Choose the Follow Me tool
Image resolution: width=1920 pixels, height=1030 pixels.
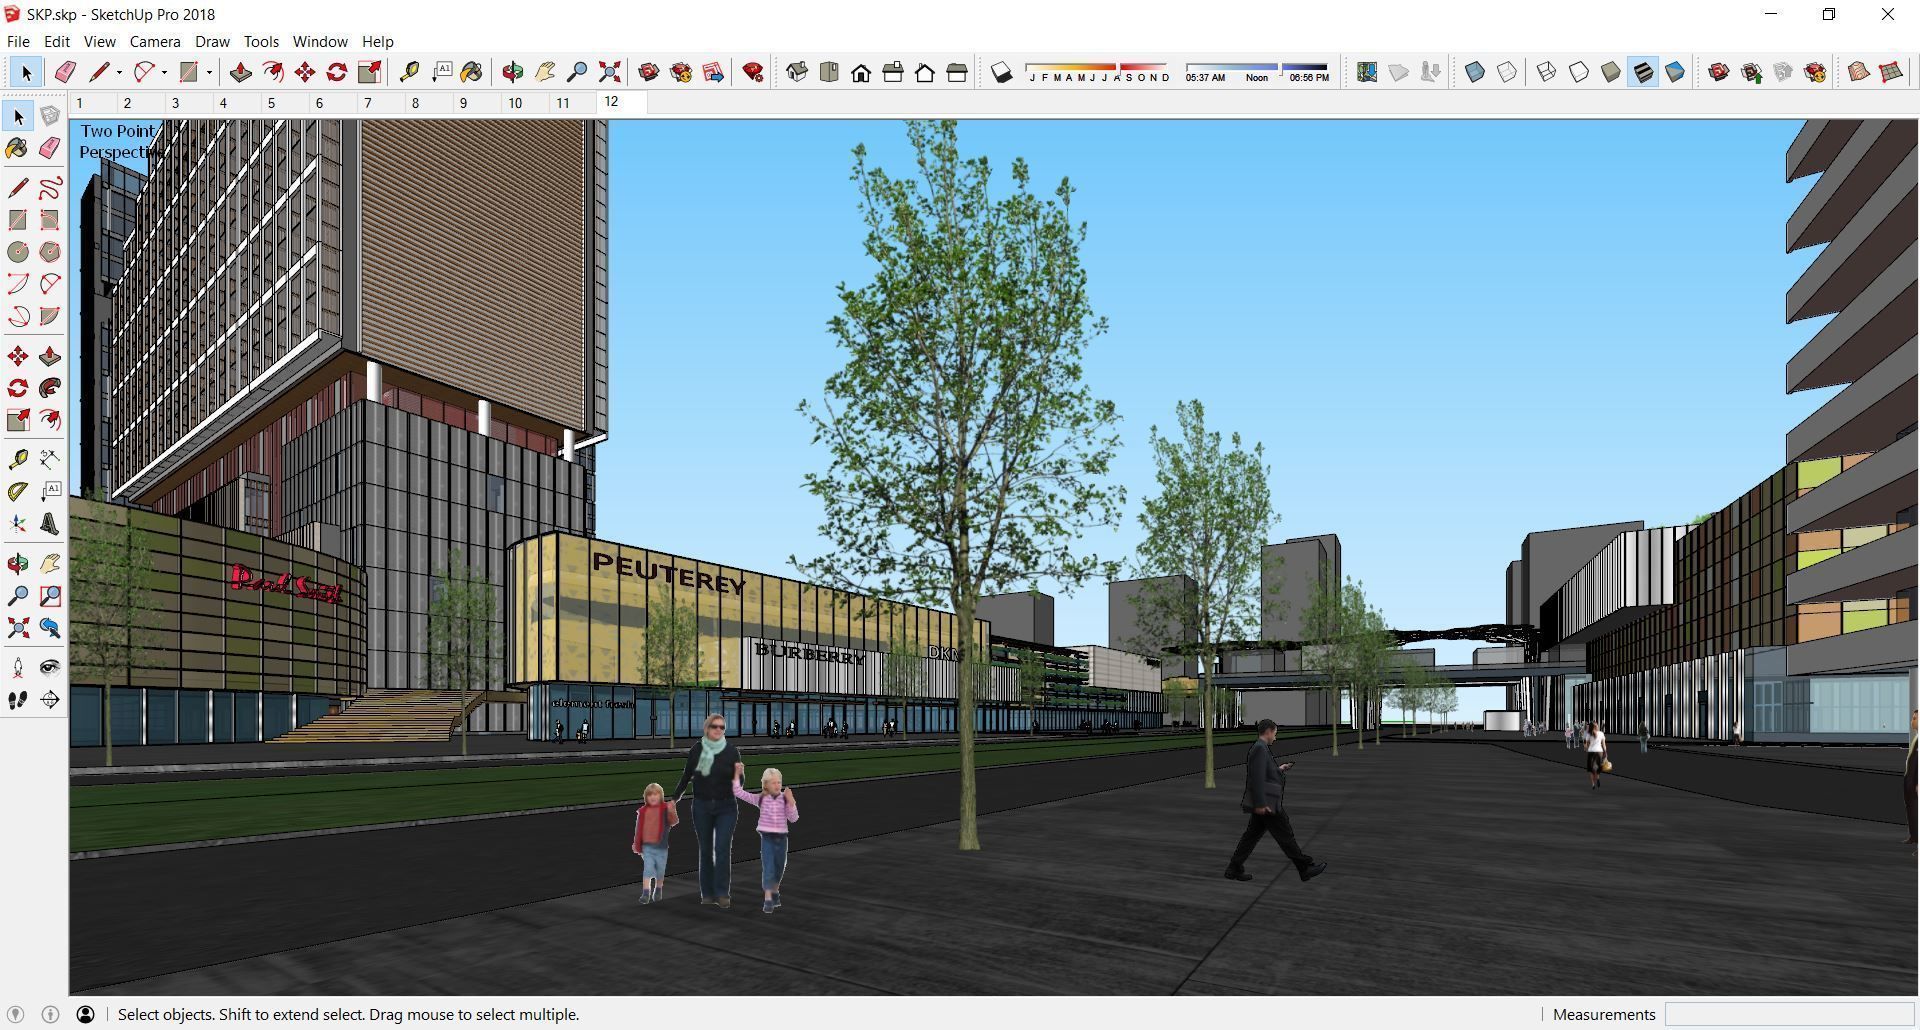[x=50, y=388]
